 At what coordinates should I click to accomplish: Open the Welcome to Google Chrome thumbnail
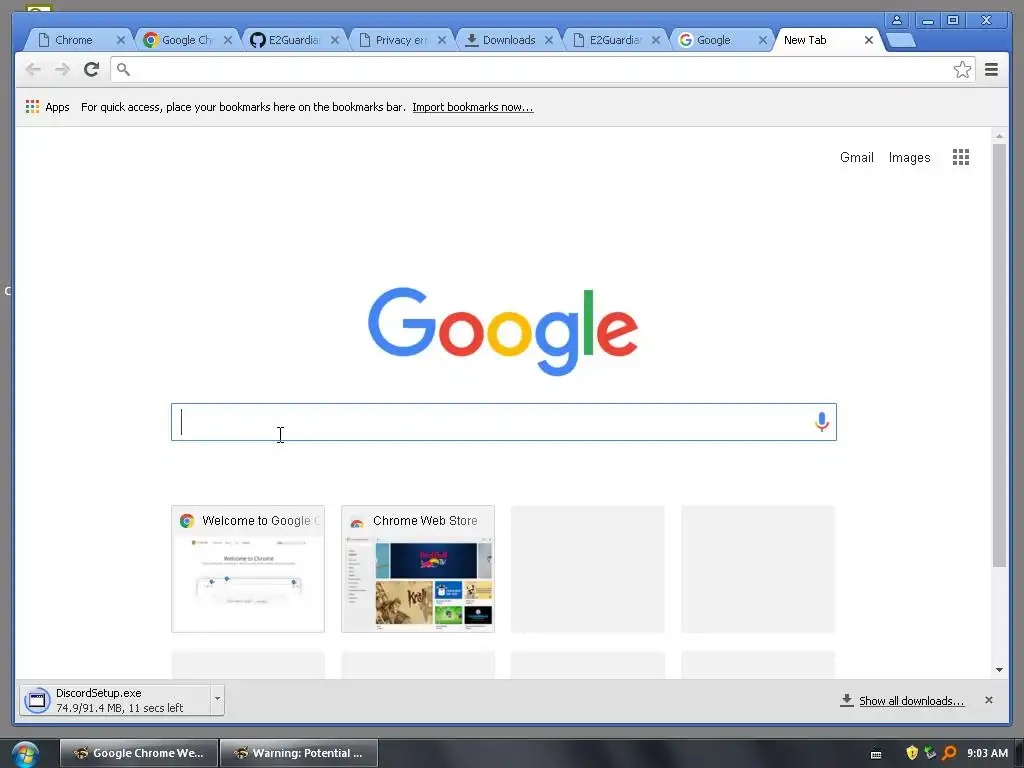point(248,569)
